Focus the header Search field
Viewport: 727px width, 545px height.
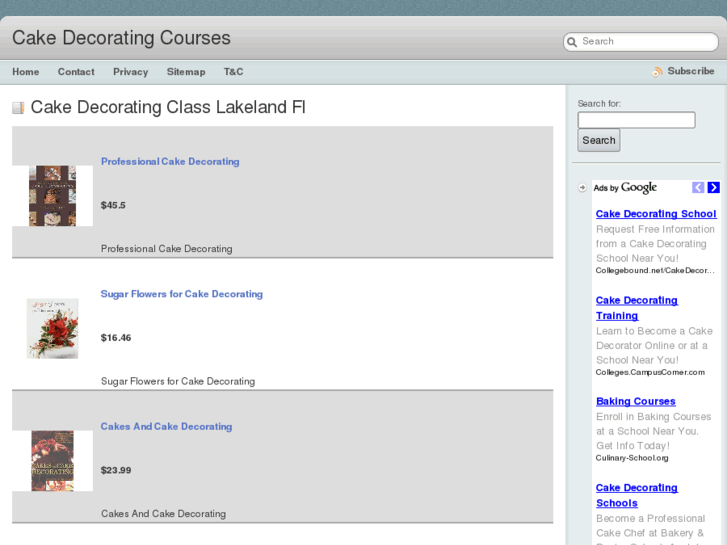641,42
